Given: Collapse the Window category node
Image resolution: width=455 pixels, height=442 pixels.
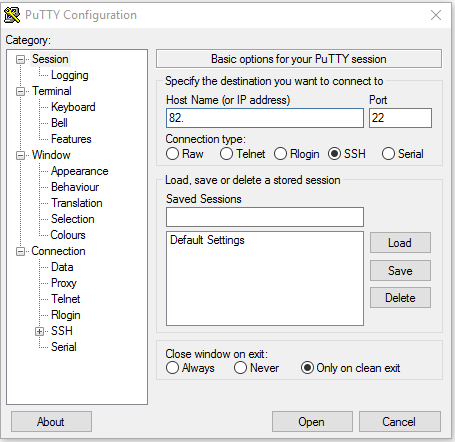Looking at the screenshot, I should tap(20, 155).
